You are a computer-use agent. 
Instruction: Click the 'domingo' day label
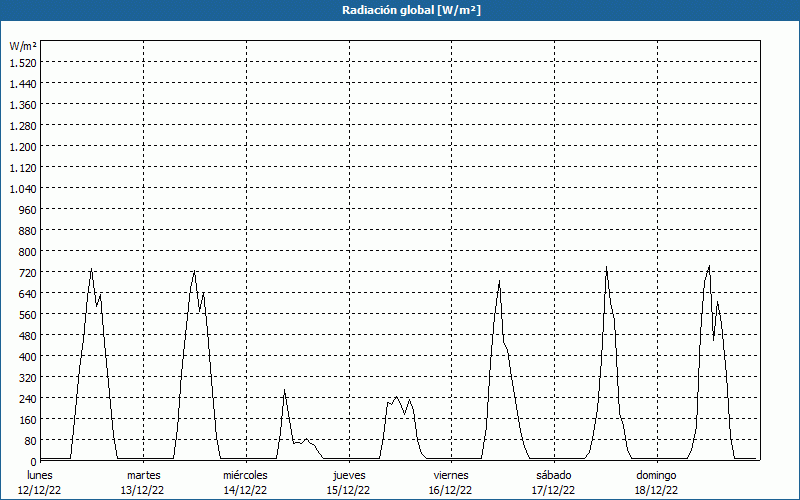(657, 475)
